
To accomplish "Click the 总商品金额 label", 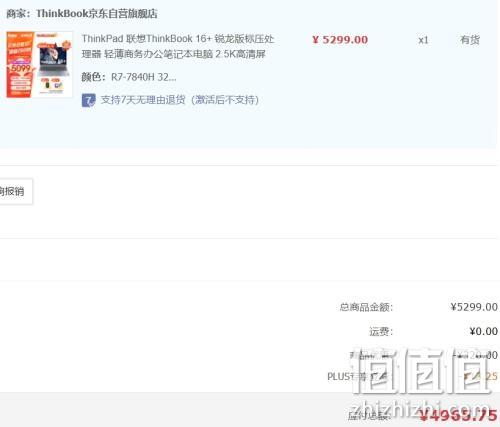I will tap(366, 307).
